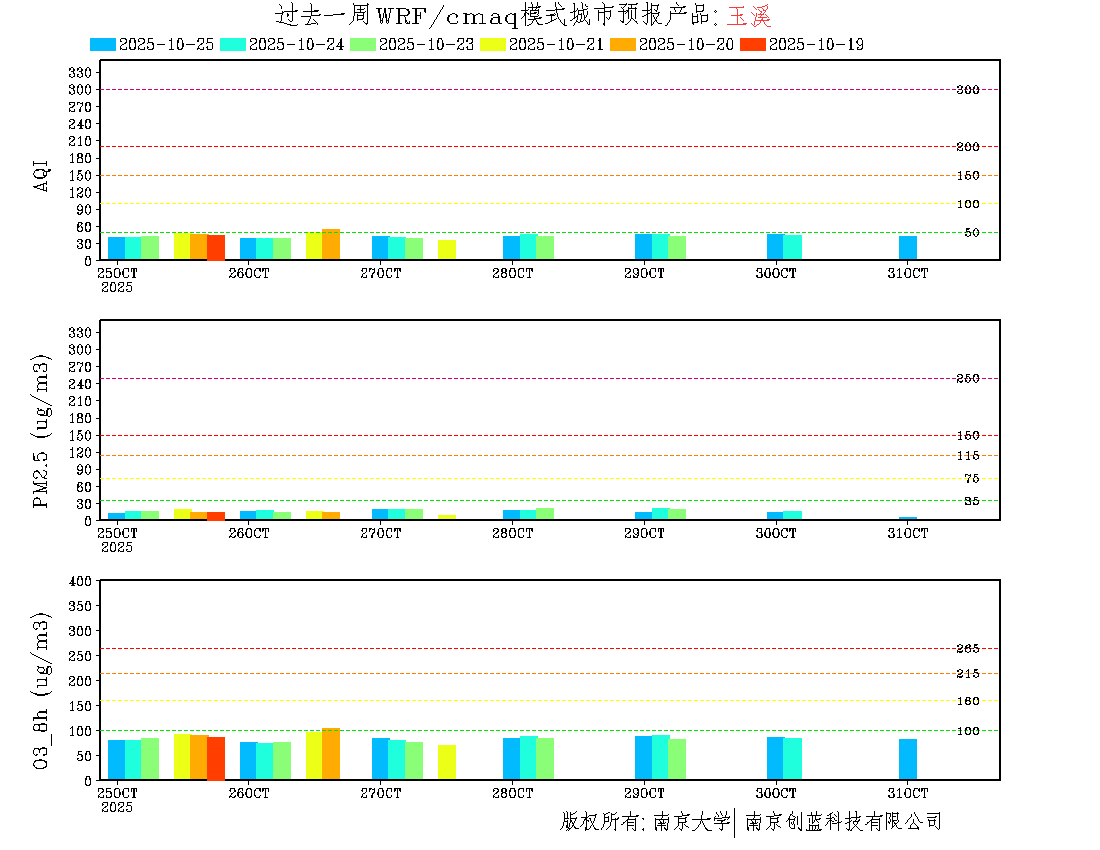Image resolution: width=1100 pixels, height=850 pixels.
Task: Click the yellow 2025-10-21 legend swatch
Action: [493, 44]
